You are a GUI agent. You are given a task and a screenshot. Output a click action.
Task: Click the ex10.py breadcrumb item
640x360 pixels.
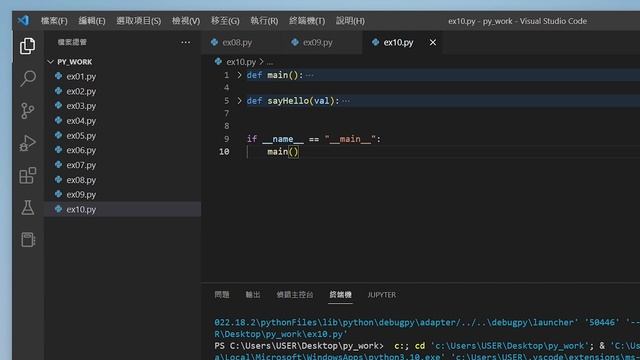(241, 62)
